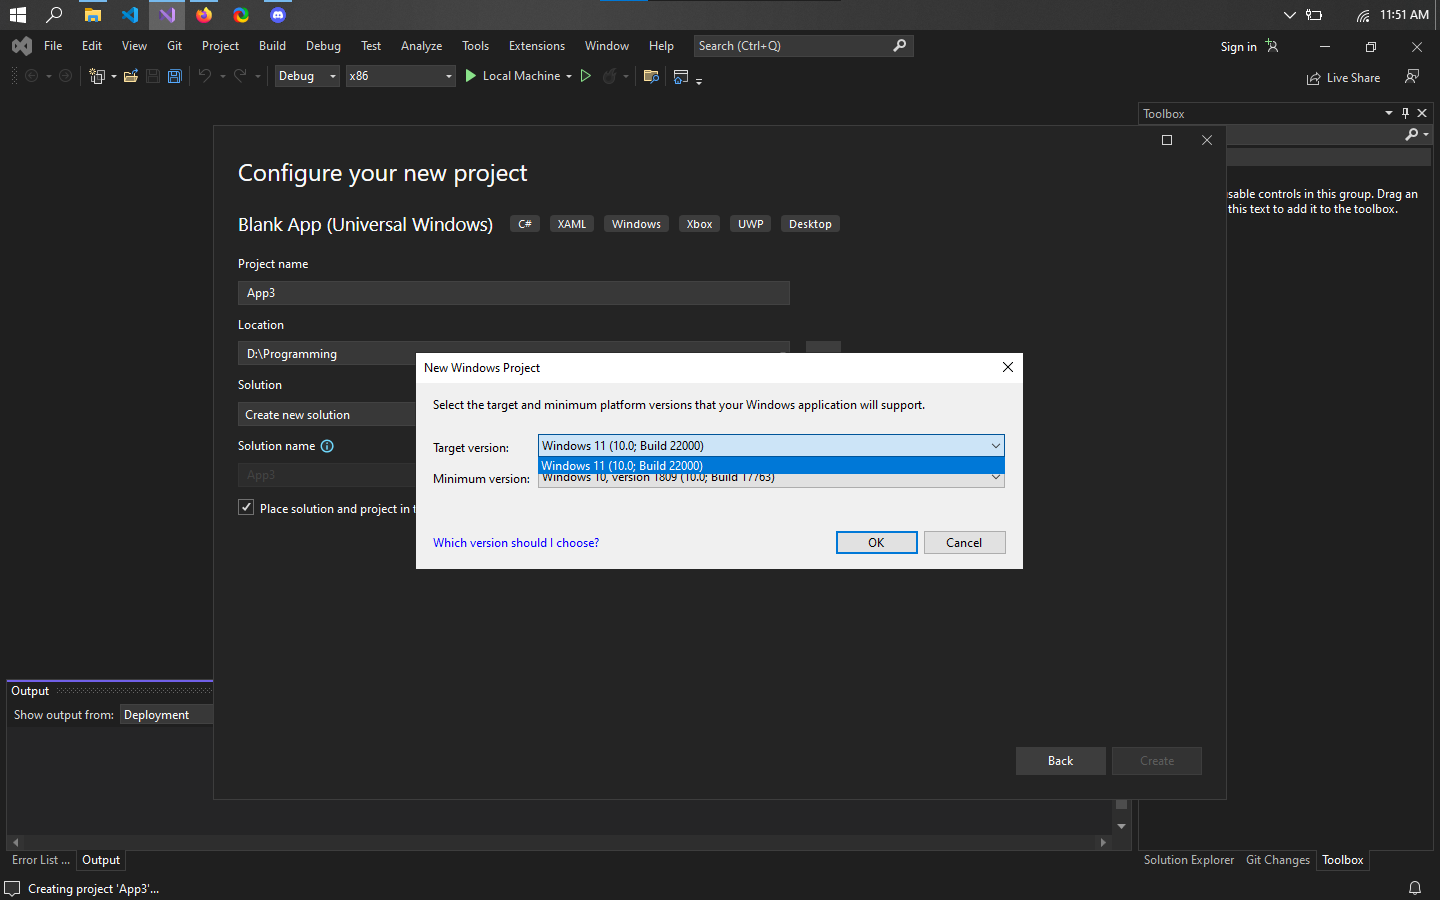Switch to the Git Changes tab
Image resolution: width=1440 pixels, height=900 pixels.
(1278, 860)
